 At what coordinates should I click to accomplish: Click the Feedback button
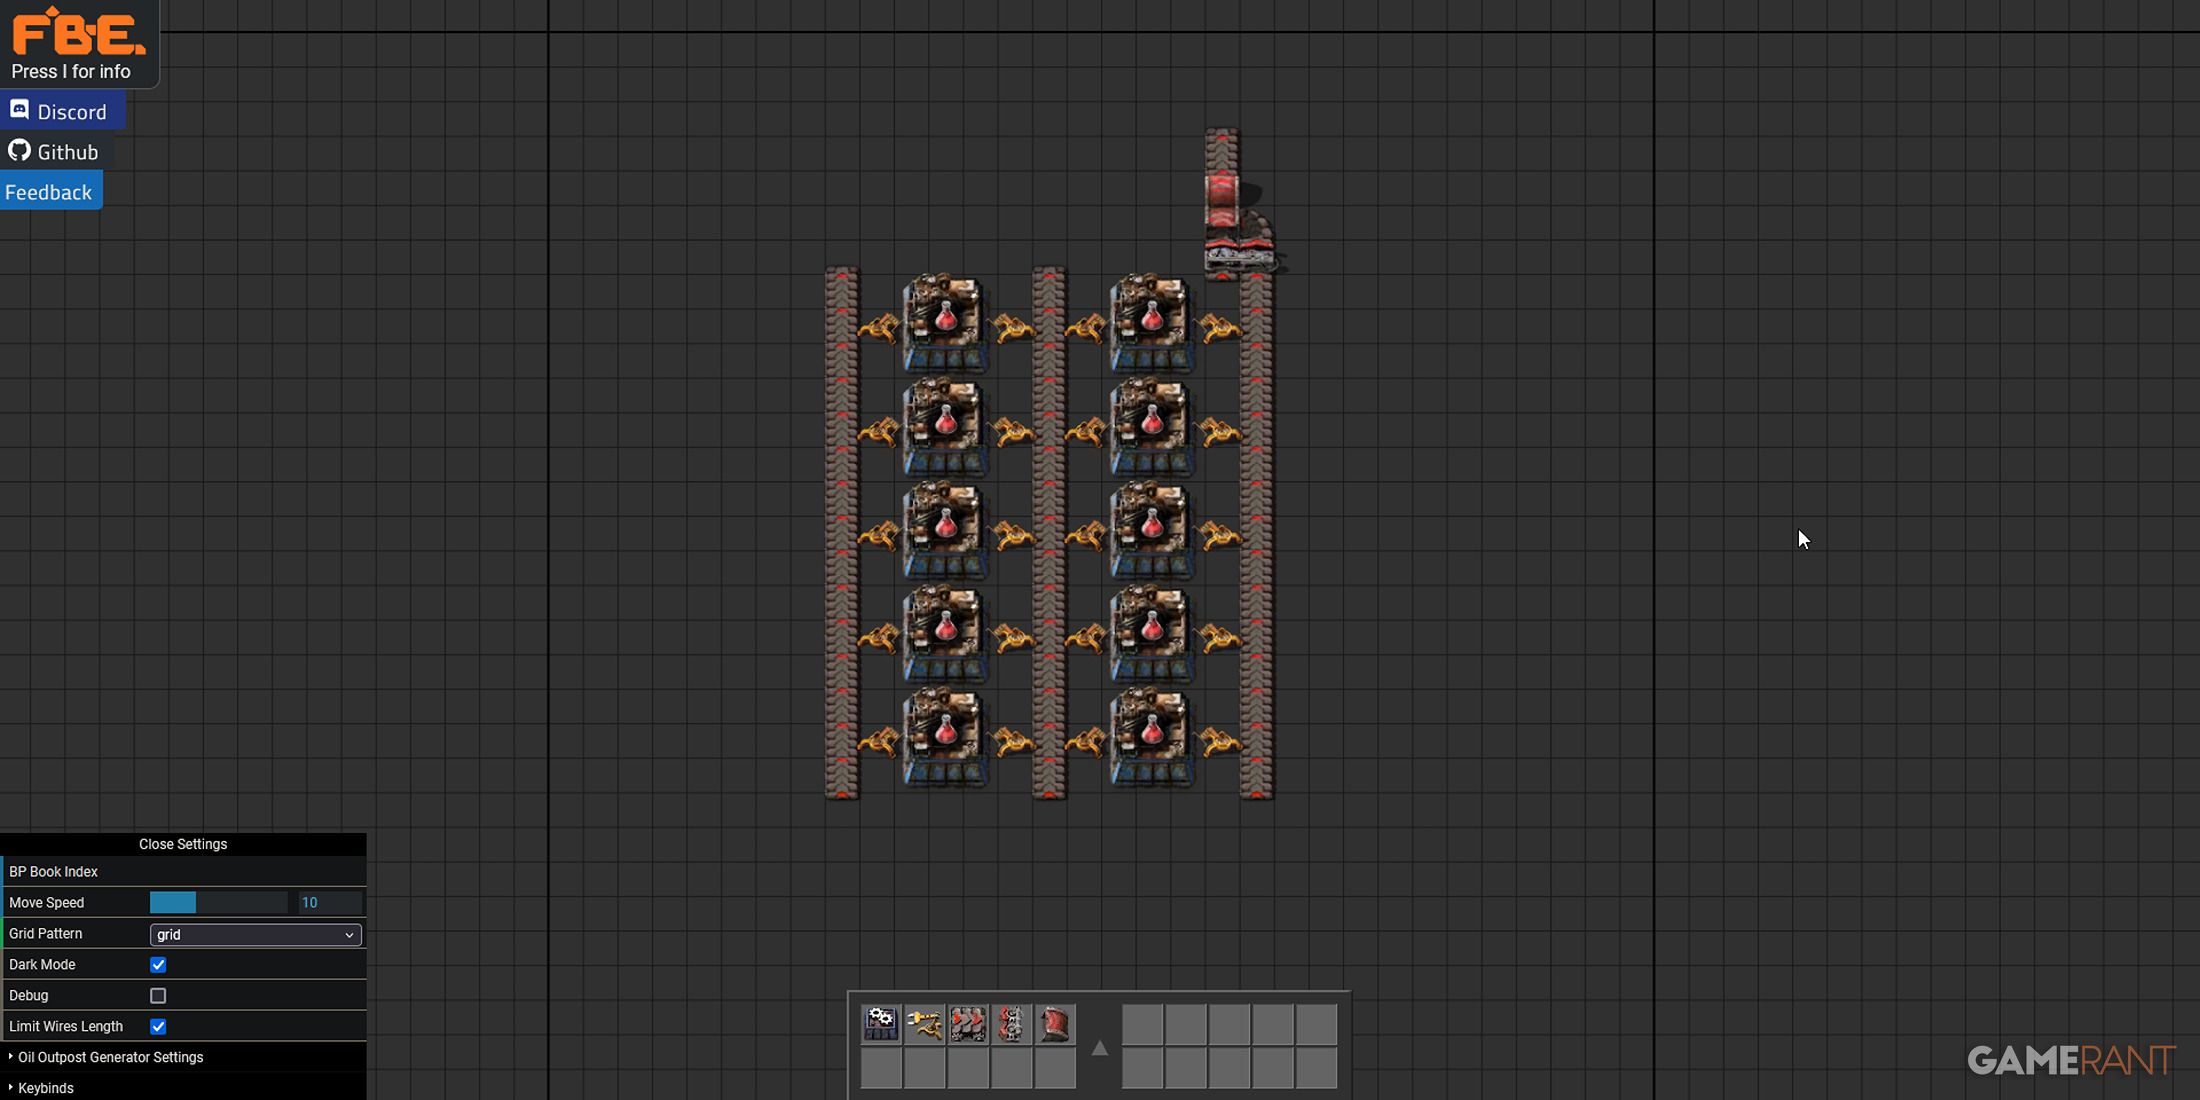pos(48,191)
